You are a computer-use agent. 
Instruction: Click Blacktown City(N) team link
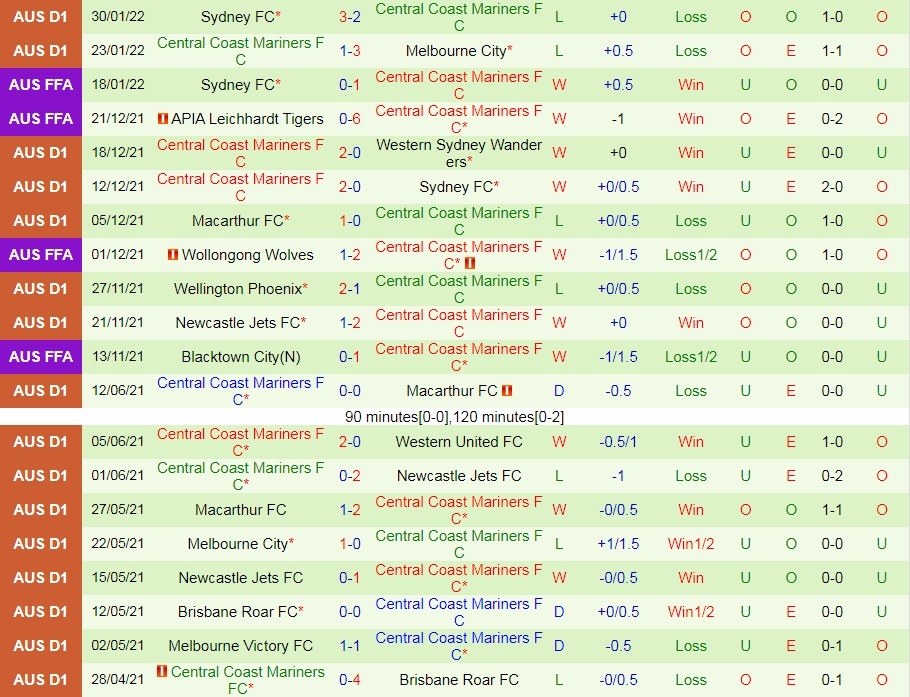pos(241,356)
